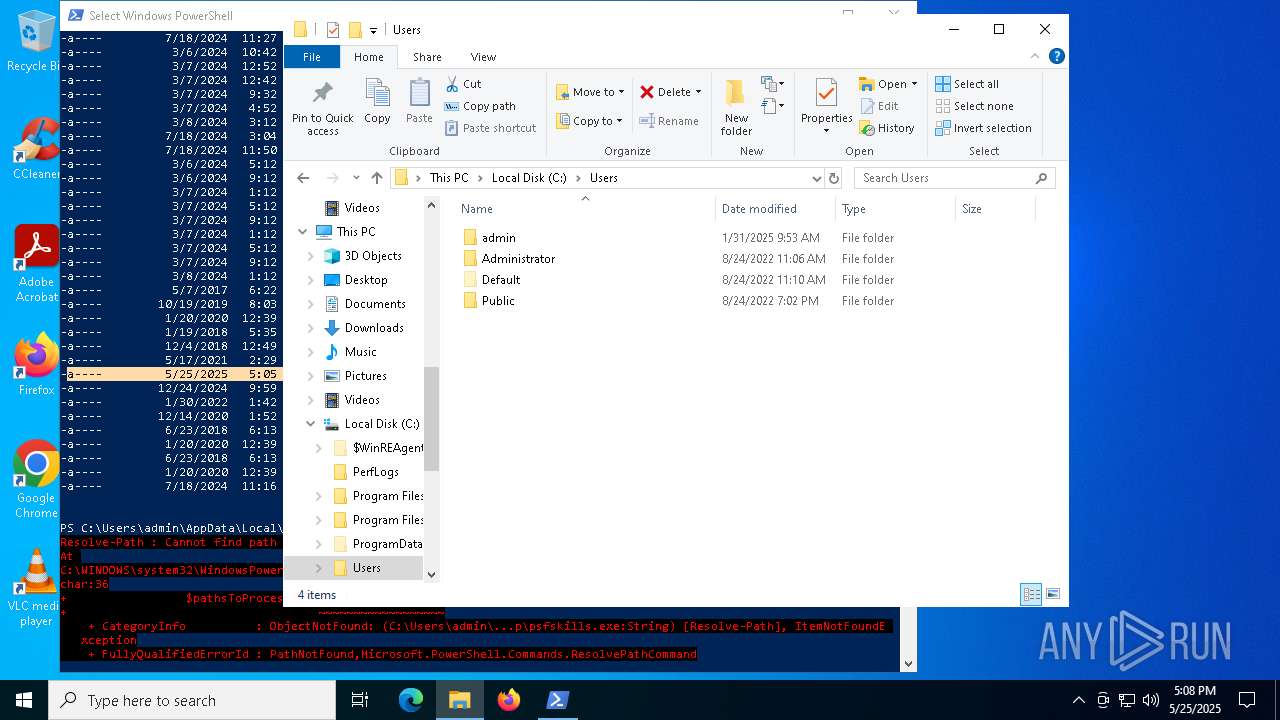1280x720 pixels.
Task: Open volume control in tray
Action: (x=1151, y=700)
